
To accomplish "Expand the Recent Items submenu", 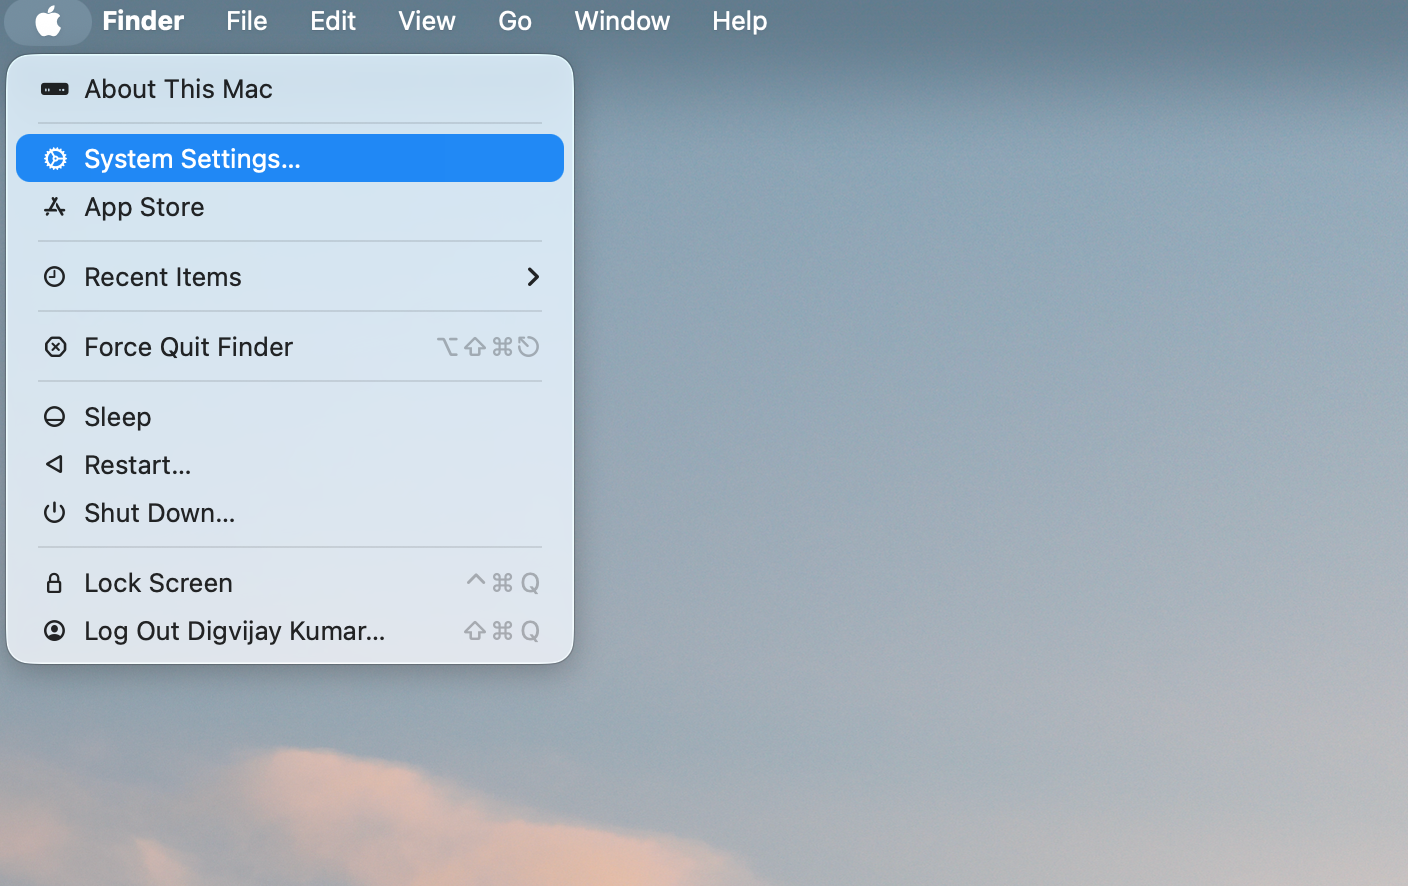I will coord(533,277).
